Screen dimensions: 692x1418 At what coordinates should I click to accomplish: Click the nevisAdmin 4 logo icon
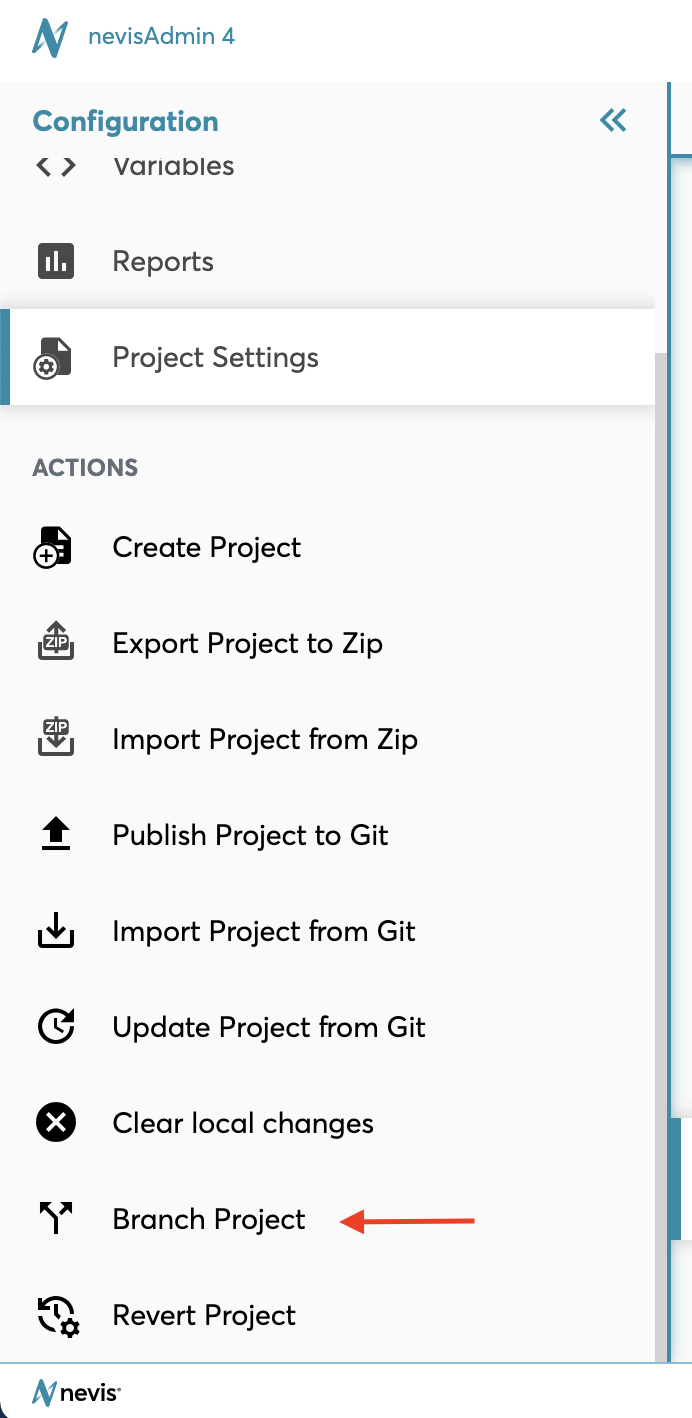pos(50,38)
